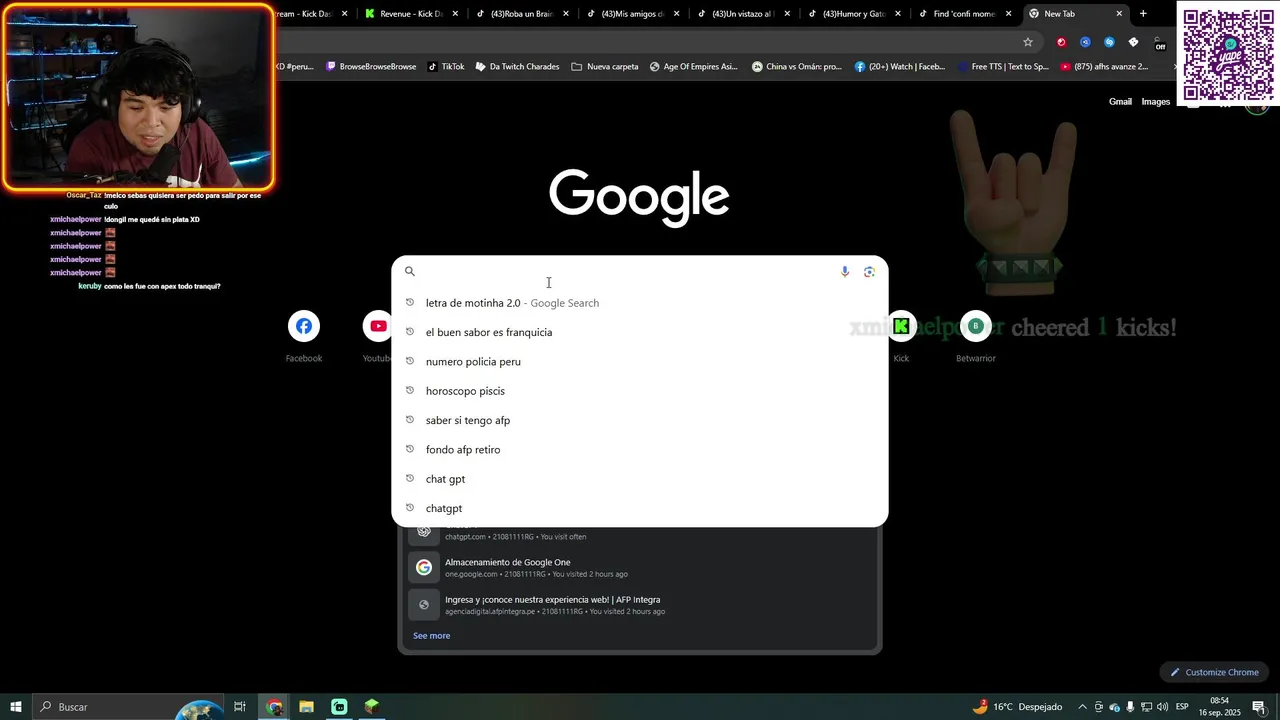This screenshot has height=720, width=1280.
Task: Select suggestion saber si tengo afp
Action: pos(639,420)
